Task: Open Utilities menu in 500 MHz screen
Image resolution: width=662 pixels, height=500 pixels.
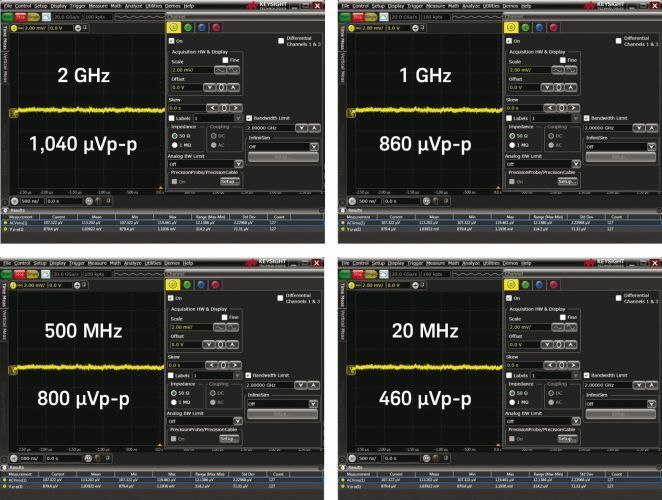Action: 153,263
